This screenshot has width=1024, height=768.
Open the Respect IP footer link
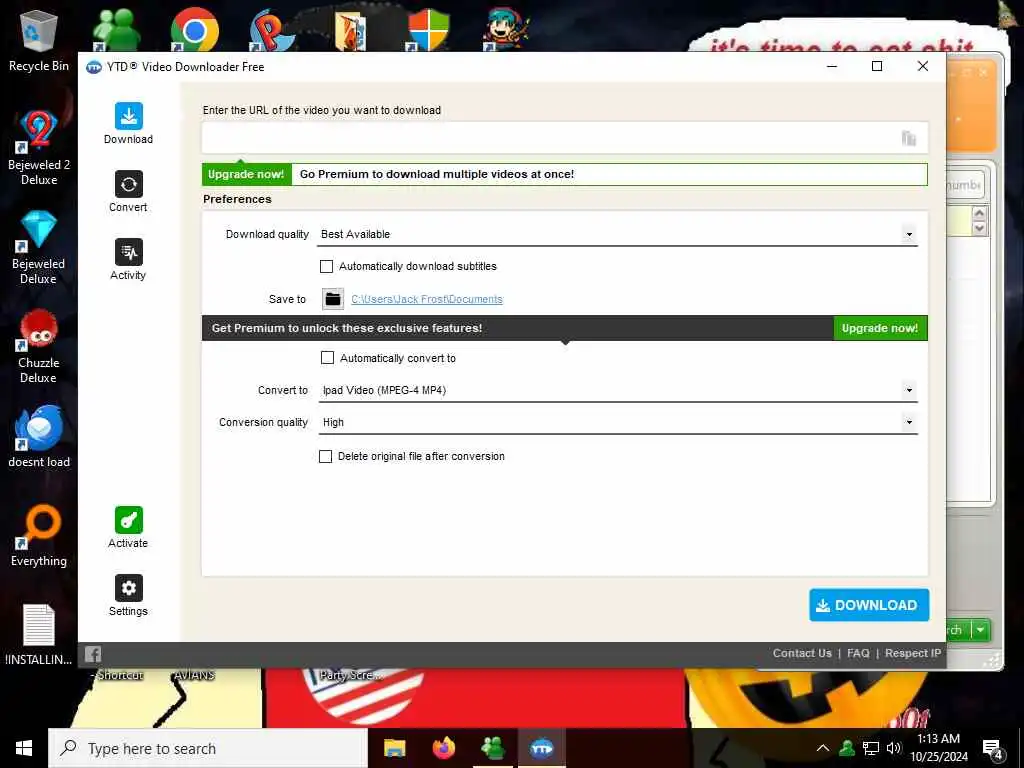click(x=912, y=653)
